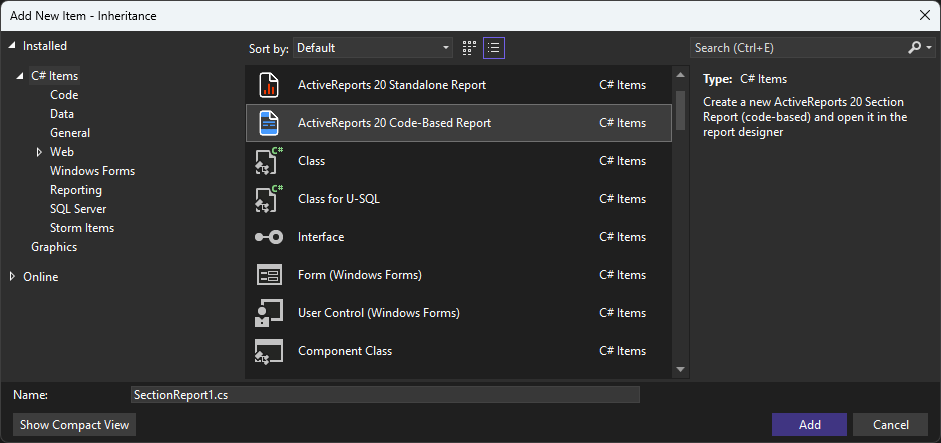
Task: Click Show Compact View button
Action: tap(74, 424)
